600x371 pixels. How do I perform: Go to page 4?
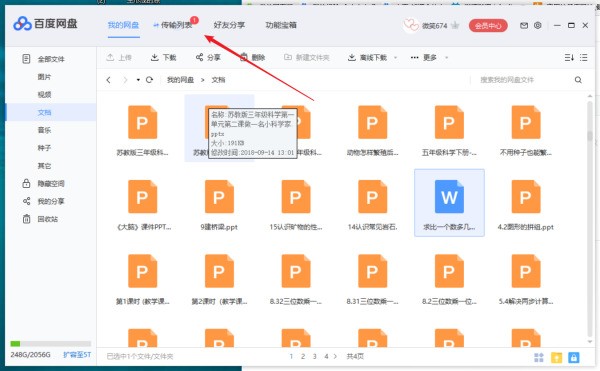point(326,356)
